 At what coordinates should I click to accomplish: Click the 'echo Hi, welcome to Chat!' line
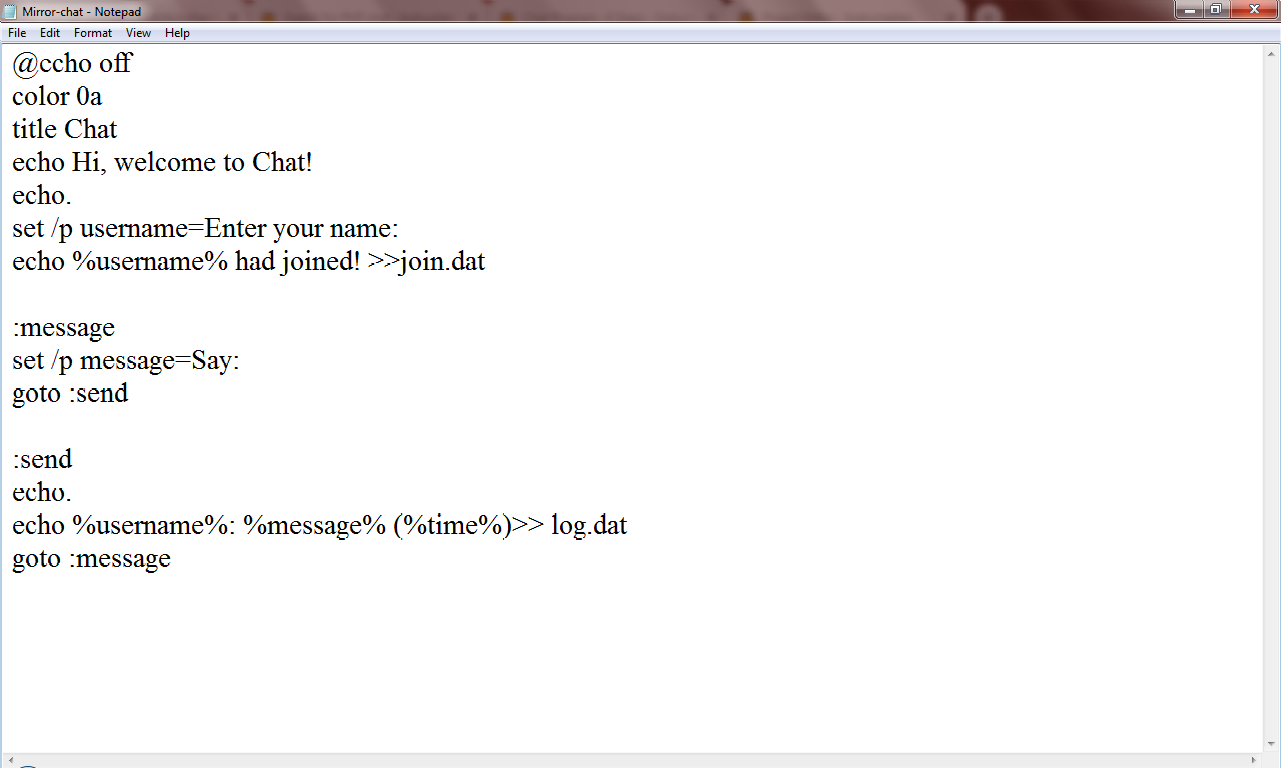[x=163, y=162]
